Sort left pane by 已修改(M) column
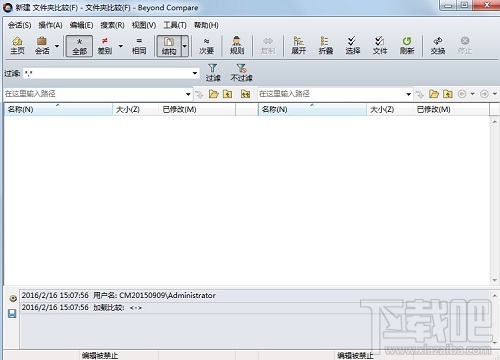 click(x=197, y=110)
